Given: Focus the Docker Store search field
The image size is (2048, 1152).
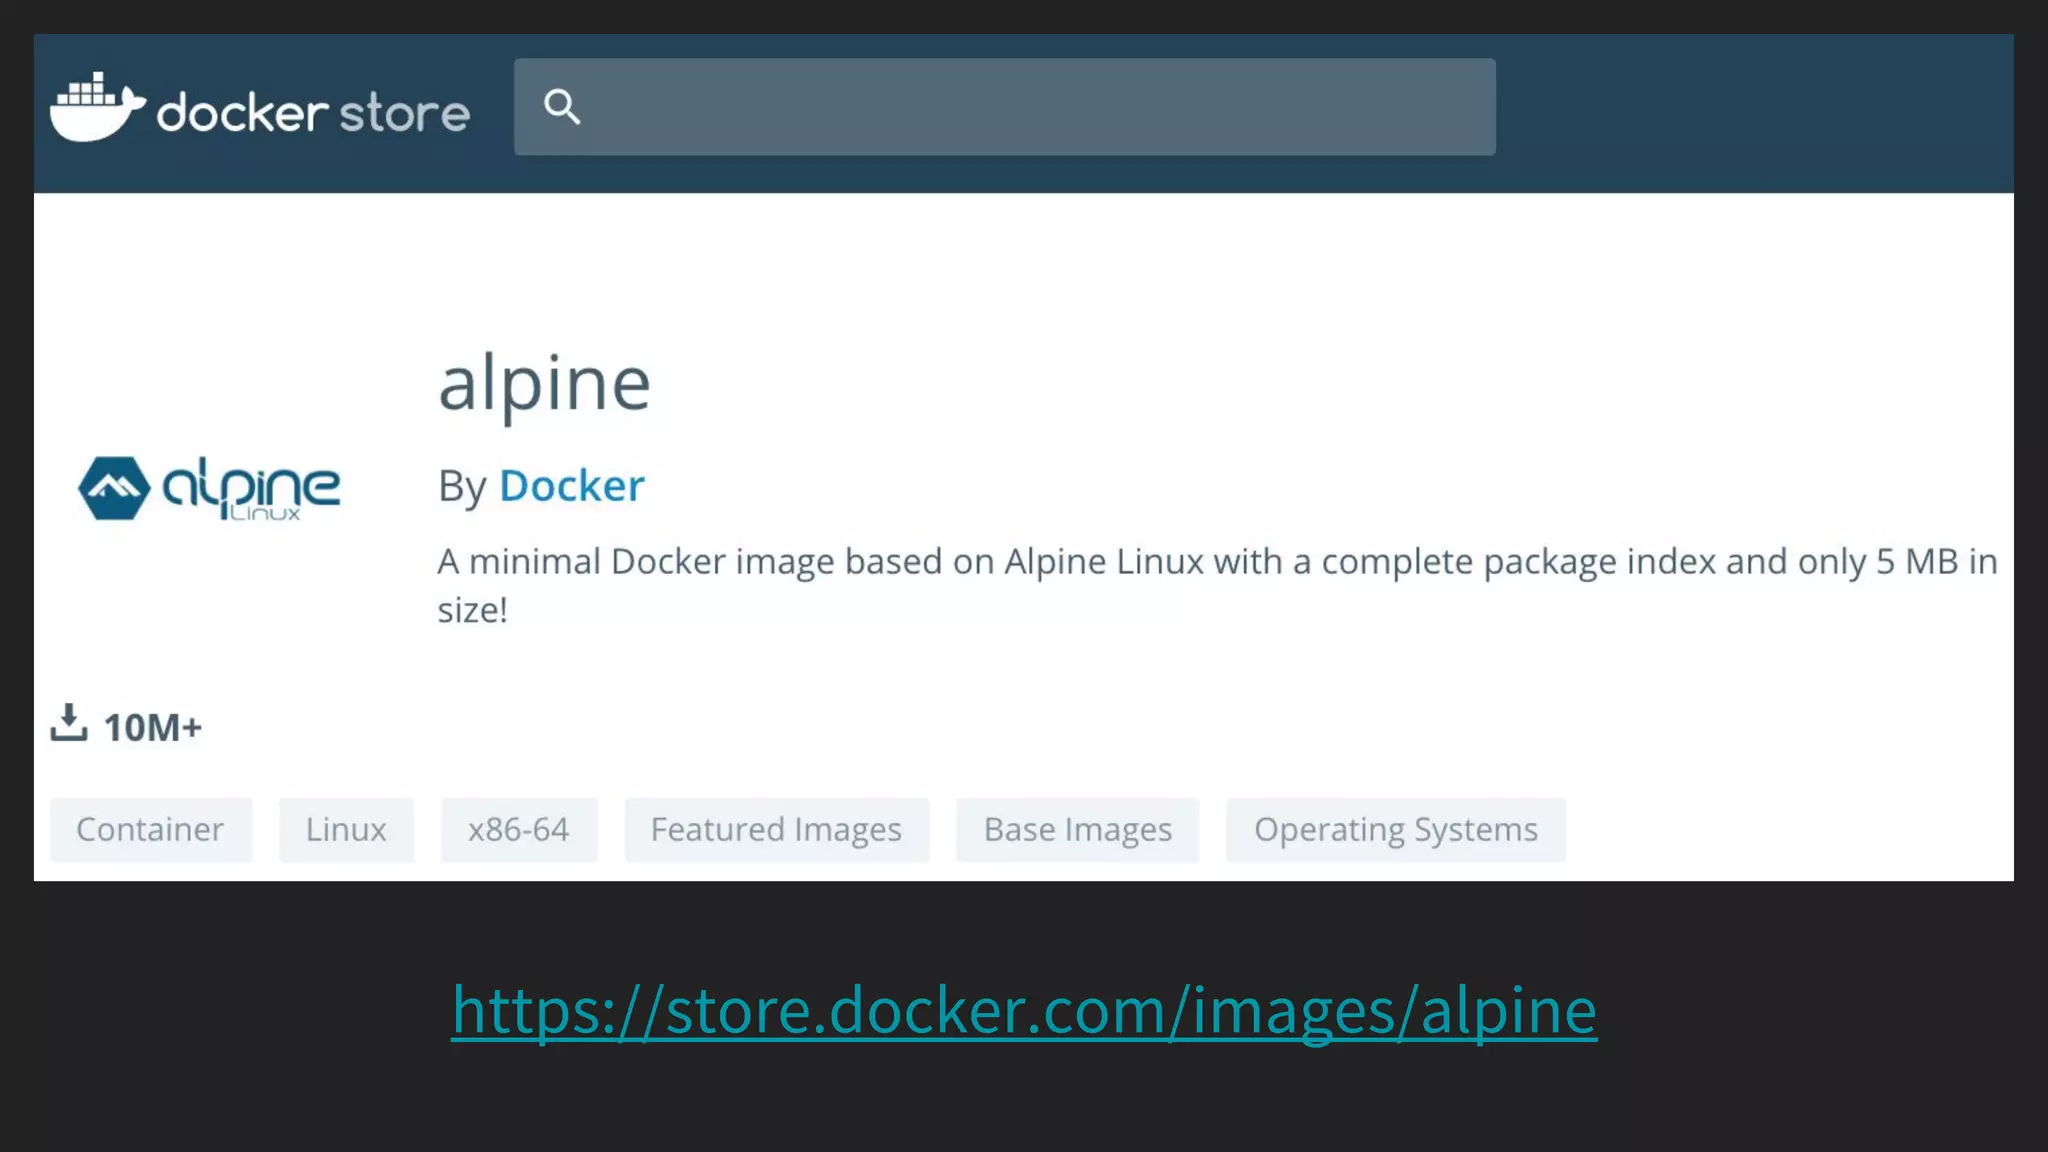Looking at the screenshot, I should click(1004, 106).
